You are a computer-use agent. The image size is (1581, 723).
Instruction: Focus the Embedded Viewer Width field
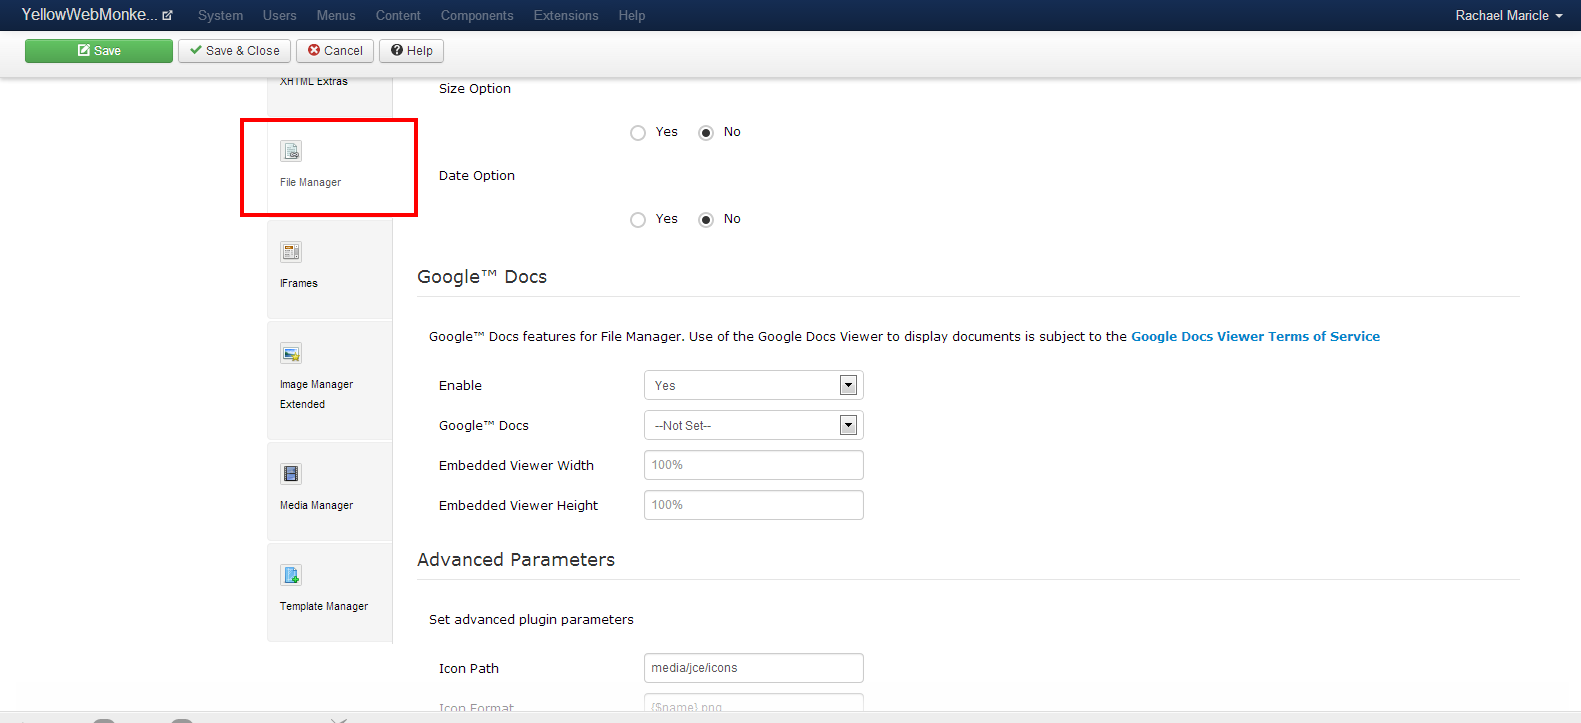[754, 465]
